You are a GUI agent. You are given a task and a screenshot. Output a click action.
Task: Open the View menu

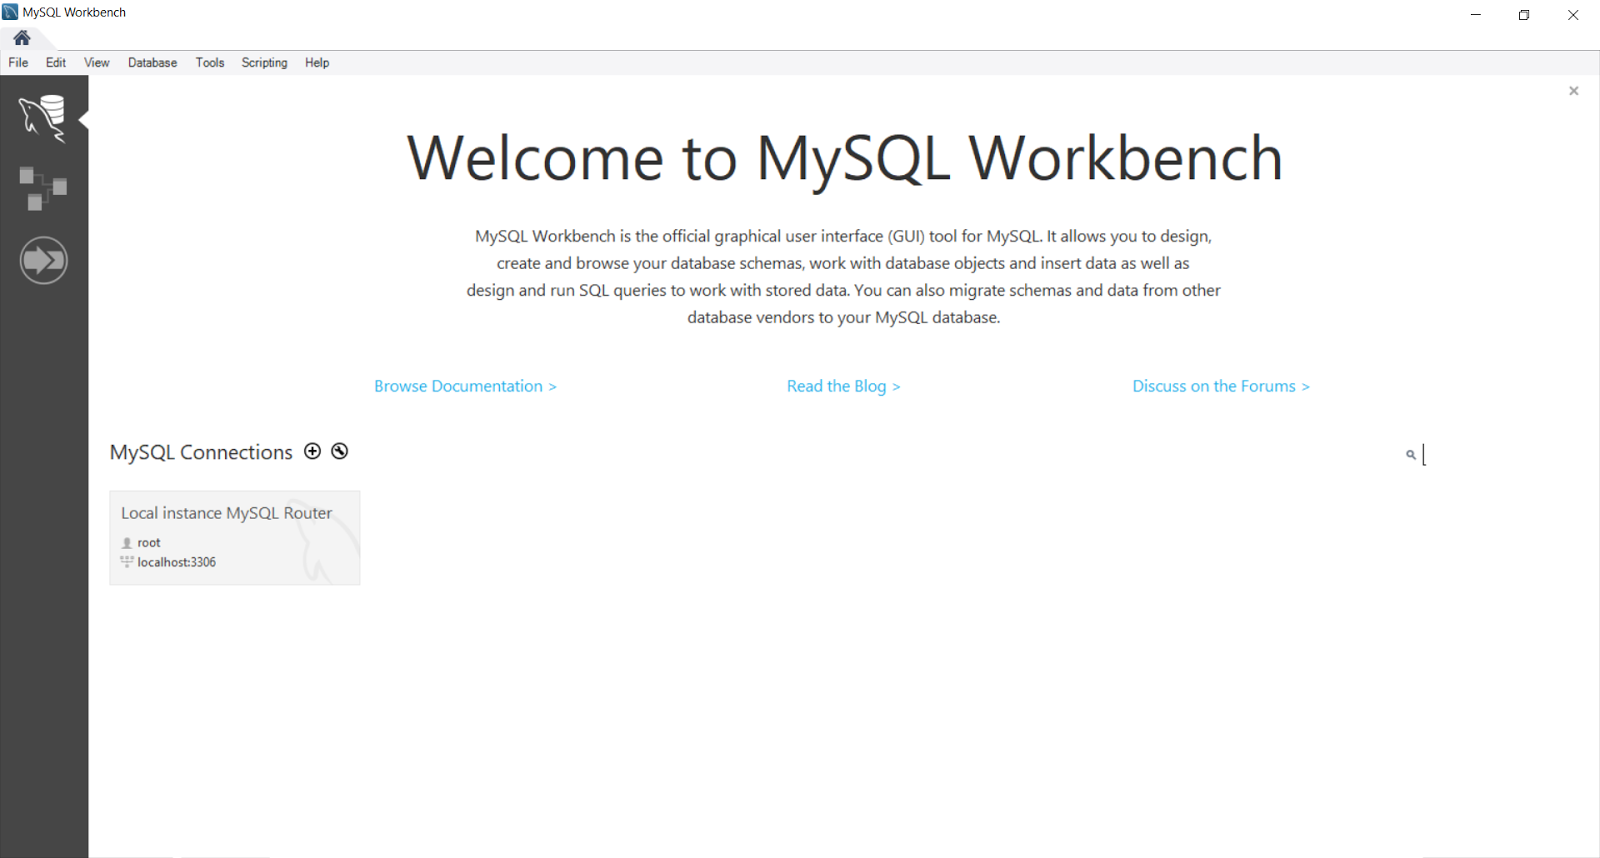coord(97,62)
